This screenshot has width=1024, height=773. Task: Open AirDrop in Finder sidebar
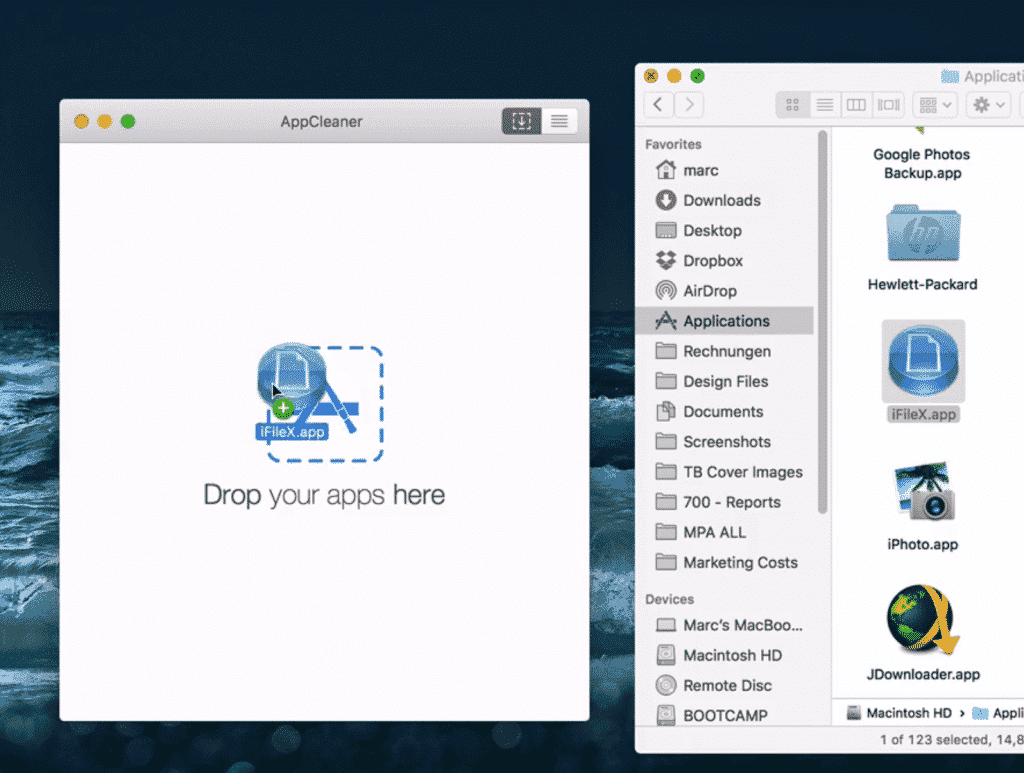coord(725,291)
